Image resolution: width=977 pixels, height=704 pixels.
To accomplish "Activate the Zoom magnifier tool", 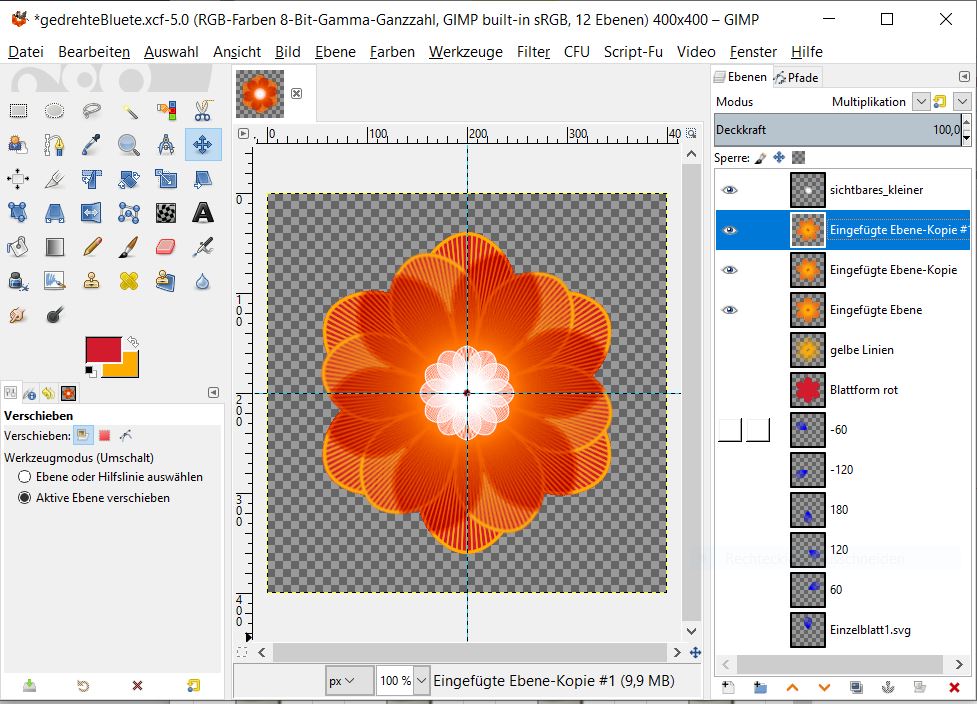I will (x=129, y=145).
